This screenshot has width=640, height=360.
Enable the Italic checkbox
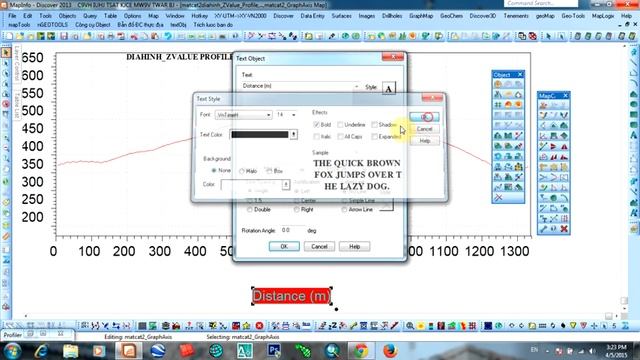pyautogui.click(x=316, y=137)
